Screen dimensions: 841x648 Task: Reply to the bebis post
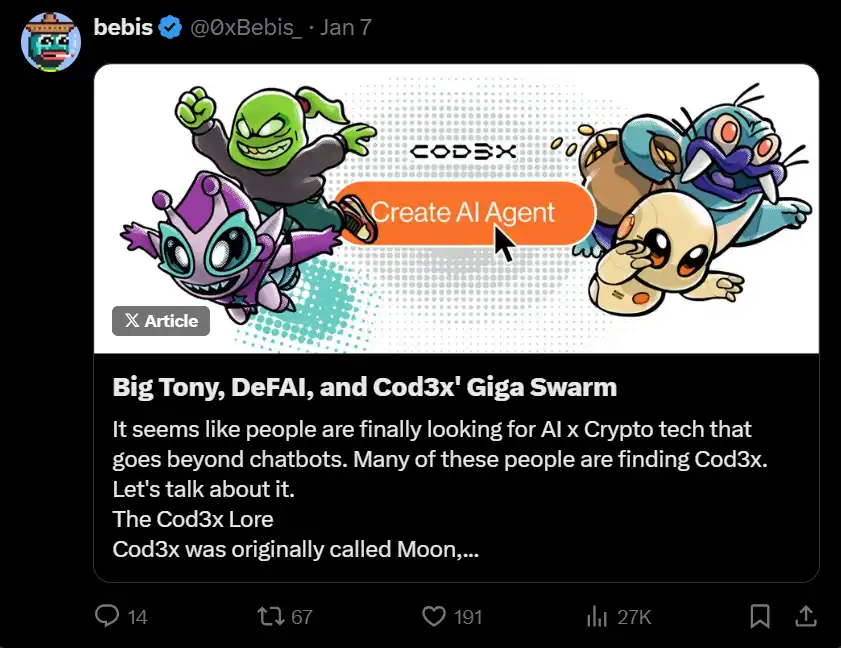pyautogui.click(x=107, y=616)
